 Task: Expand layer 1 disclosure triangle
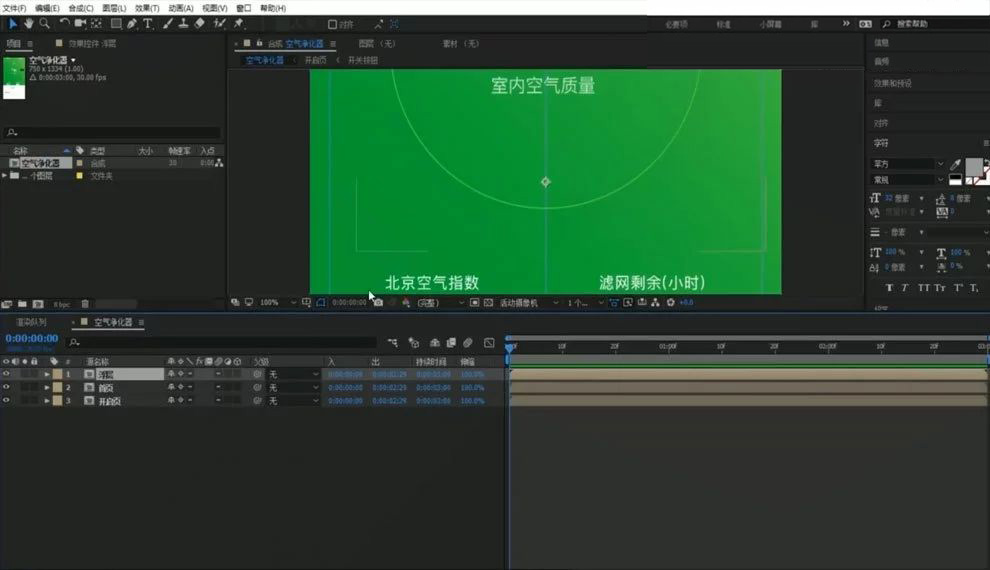(x=47, y=374)
